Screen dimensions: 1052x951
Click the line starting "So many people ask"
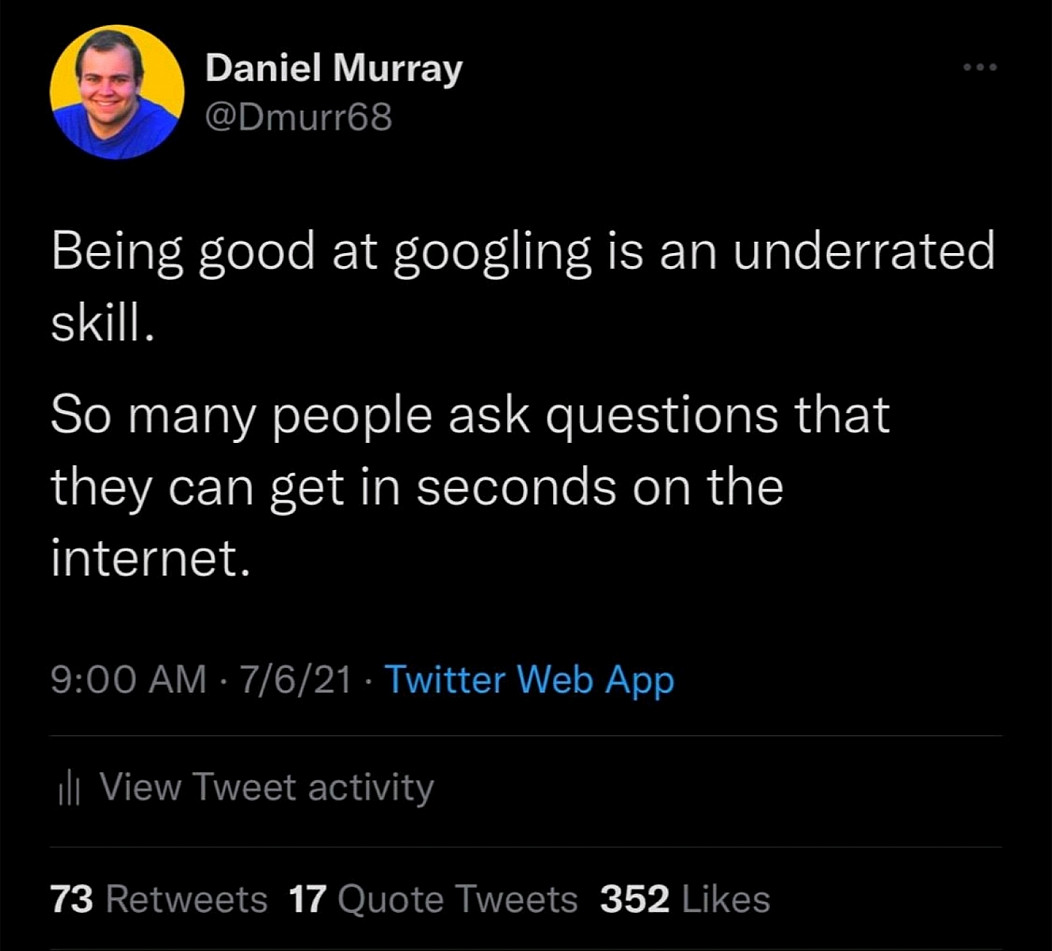click(x=470, y=415)
